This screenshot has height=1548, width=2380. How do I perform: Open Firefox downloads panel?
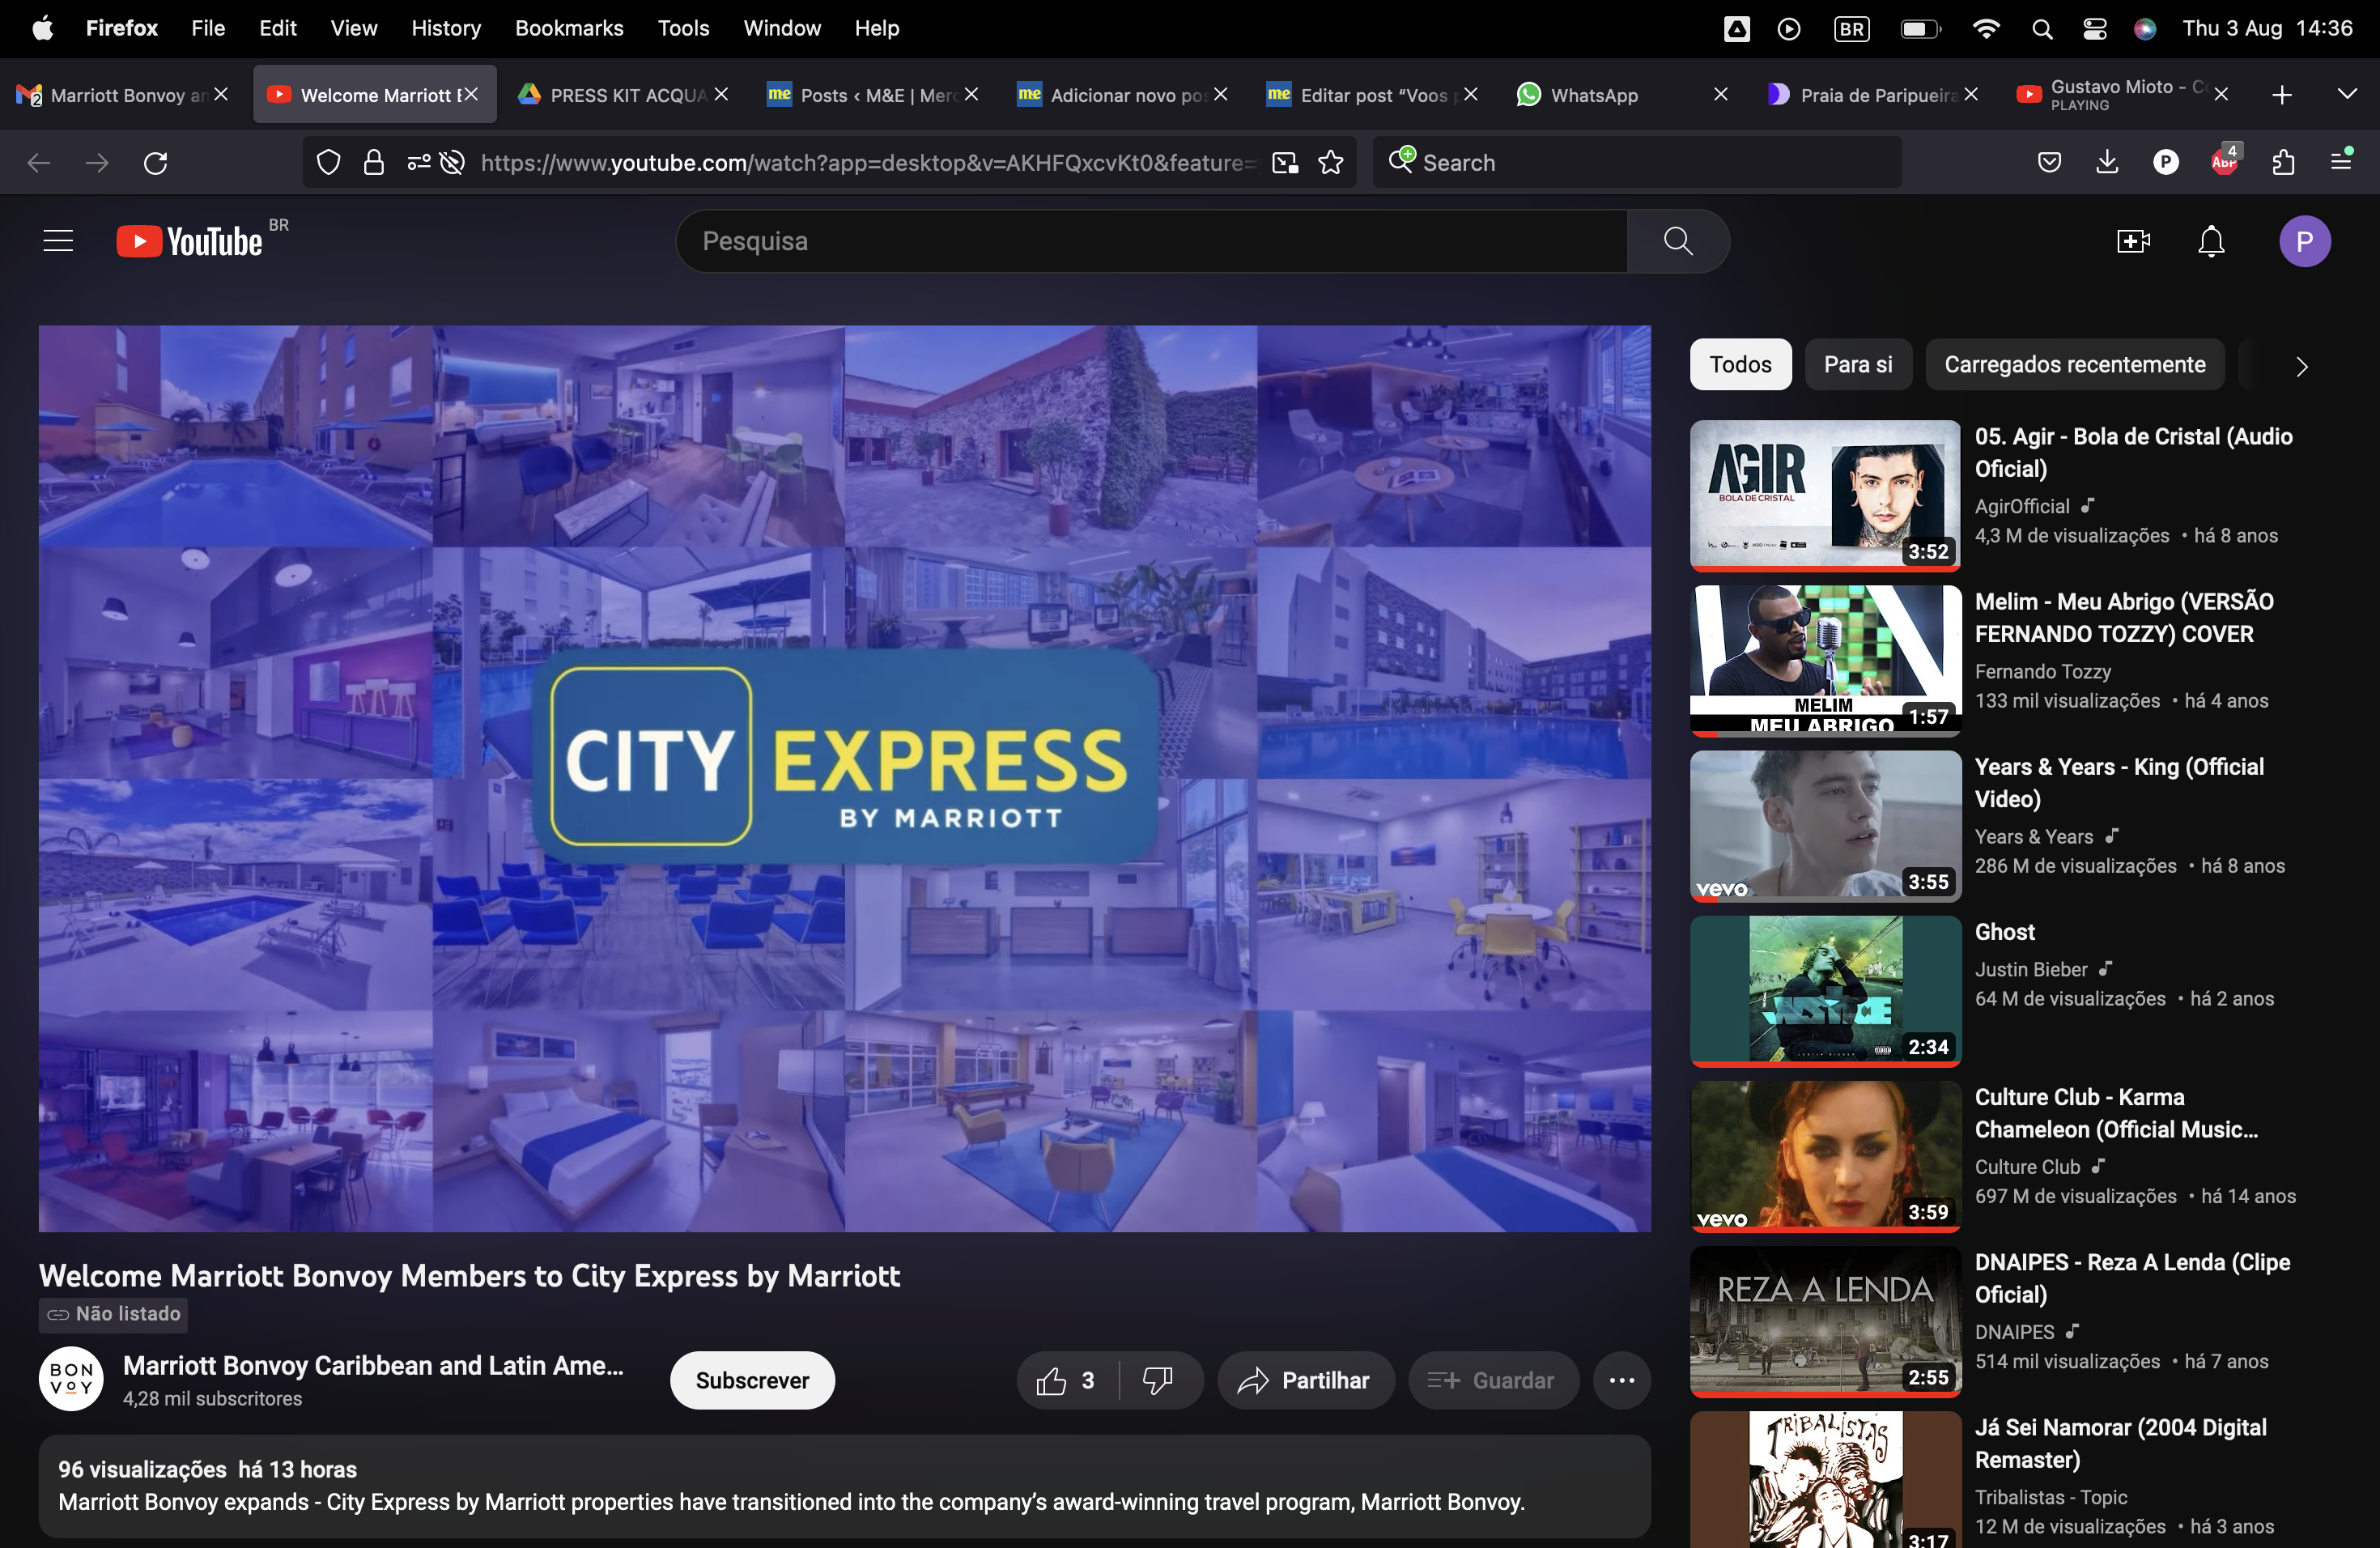(2107, 162)
